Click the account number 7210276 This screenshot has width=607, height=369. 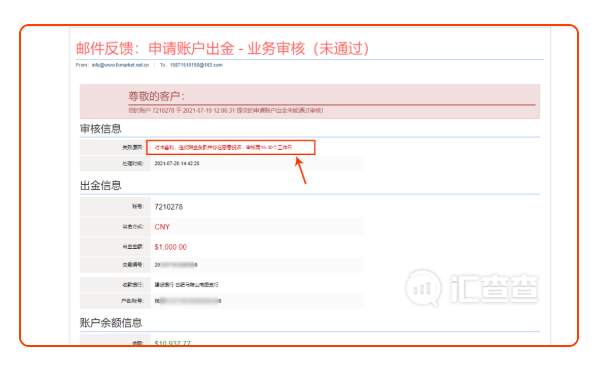(168, 207)
